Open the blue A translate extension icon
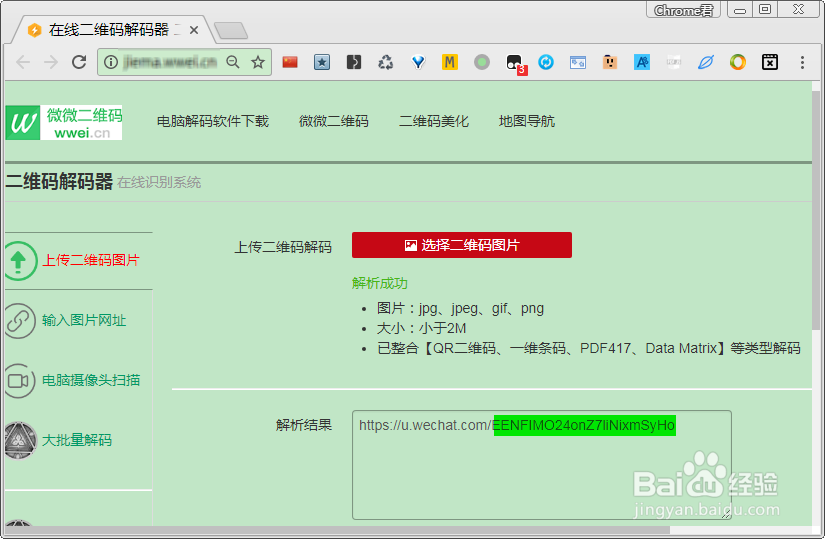The height and width of the screenshot is (539, 825). pyautogui.click(x=642, y=62)
